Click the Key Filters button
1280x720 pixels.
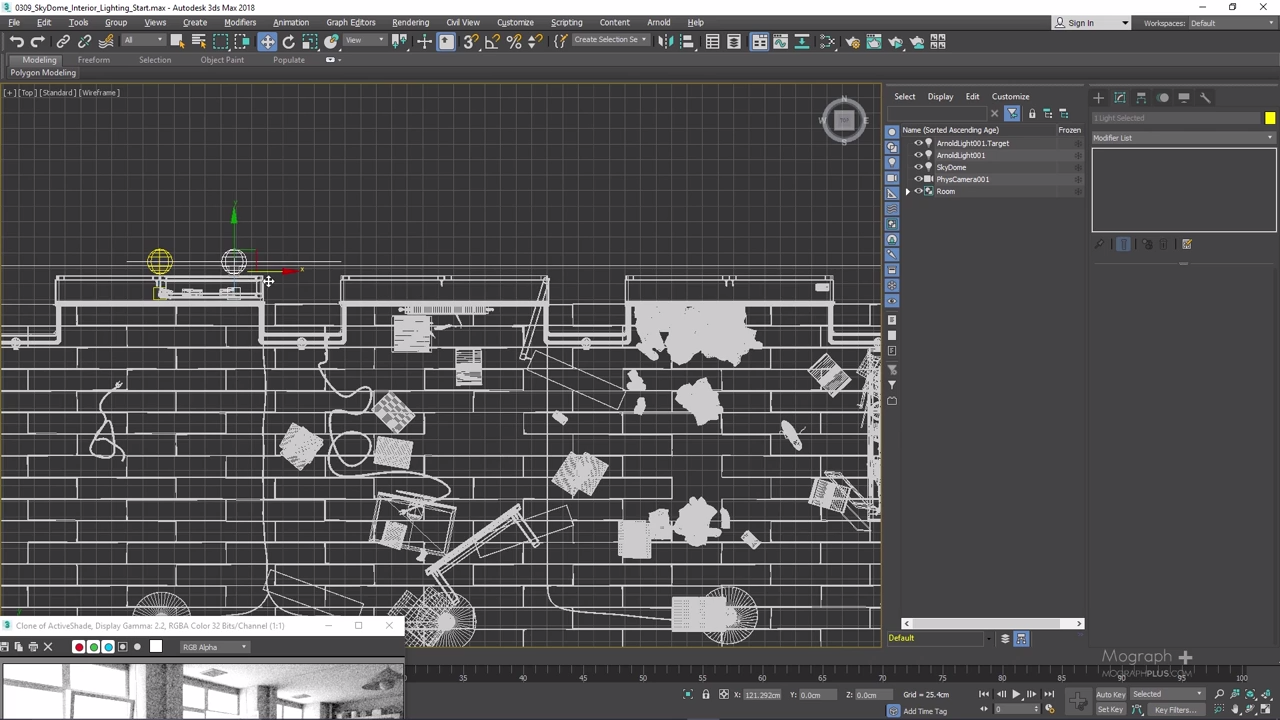coord(1175,710)
